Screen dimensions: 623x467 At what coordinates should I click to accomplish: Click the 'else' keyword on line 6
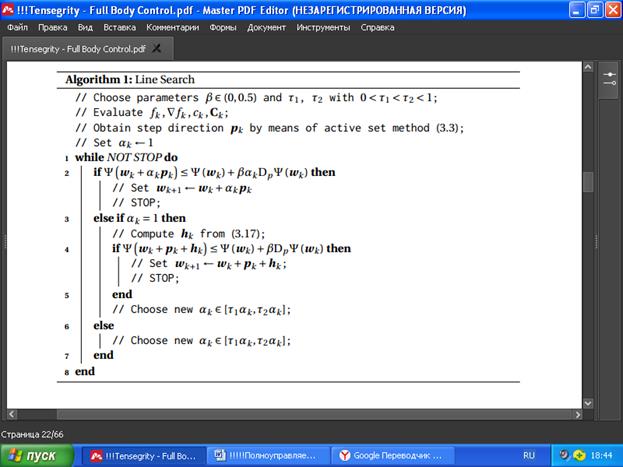[x=104, y=326]
